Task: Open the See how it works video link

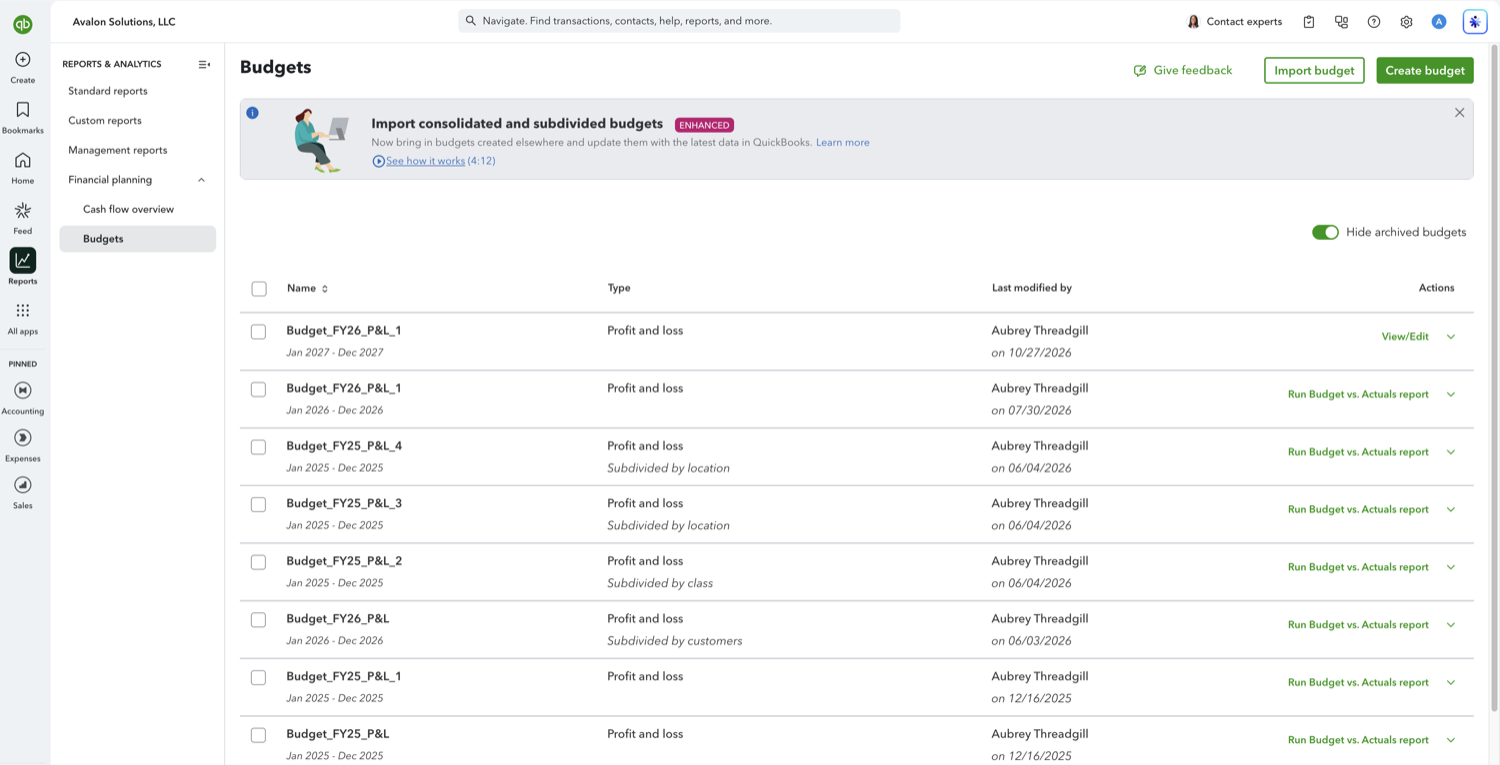Action: coord(425,161)
